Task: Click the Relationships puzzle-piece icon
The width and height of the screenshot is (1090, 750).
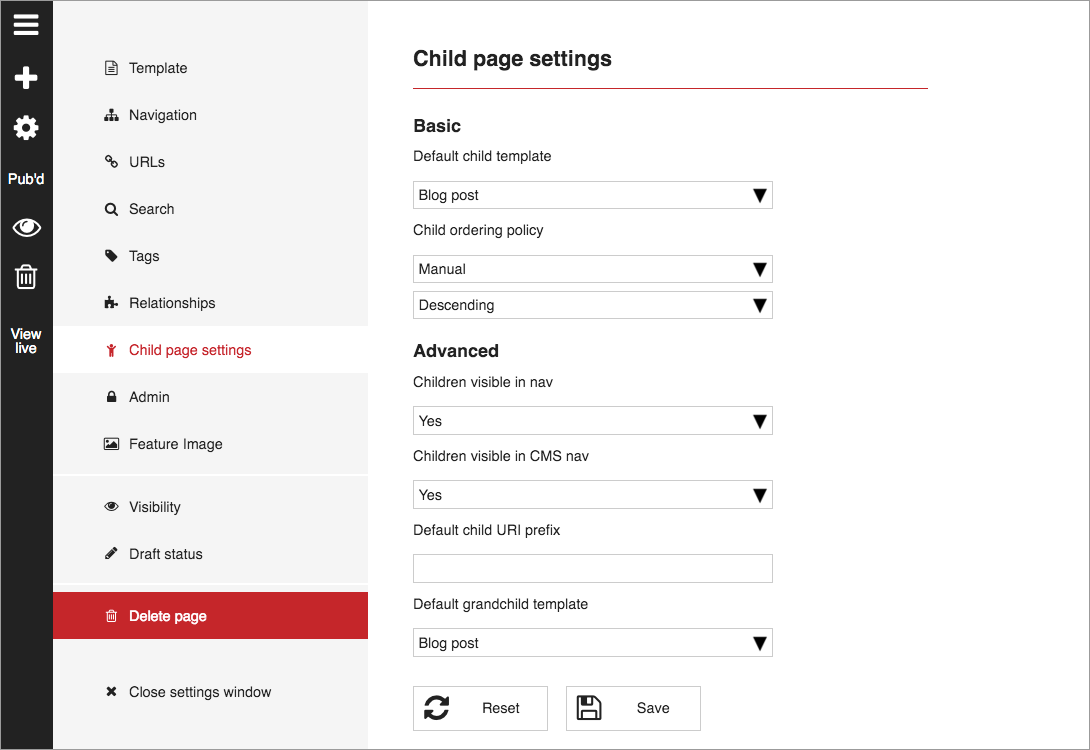Action: (x=111, y=302)
